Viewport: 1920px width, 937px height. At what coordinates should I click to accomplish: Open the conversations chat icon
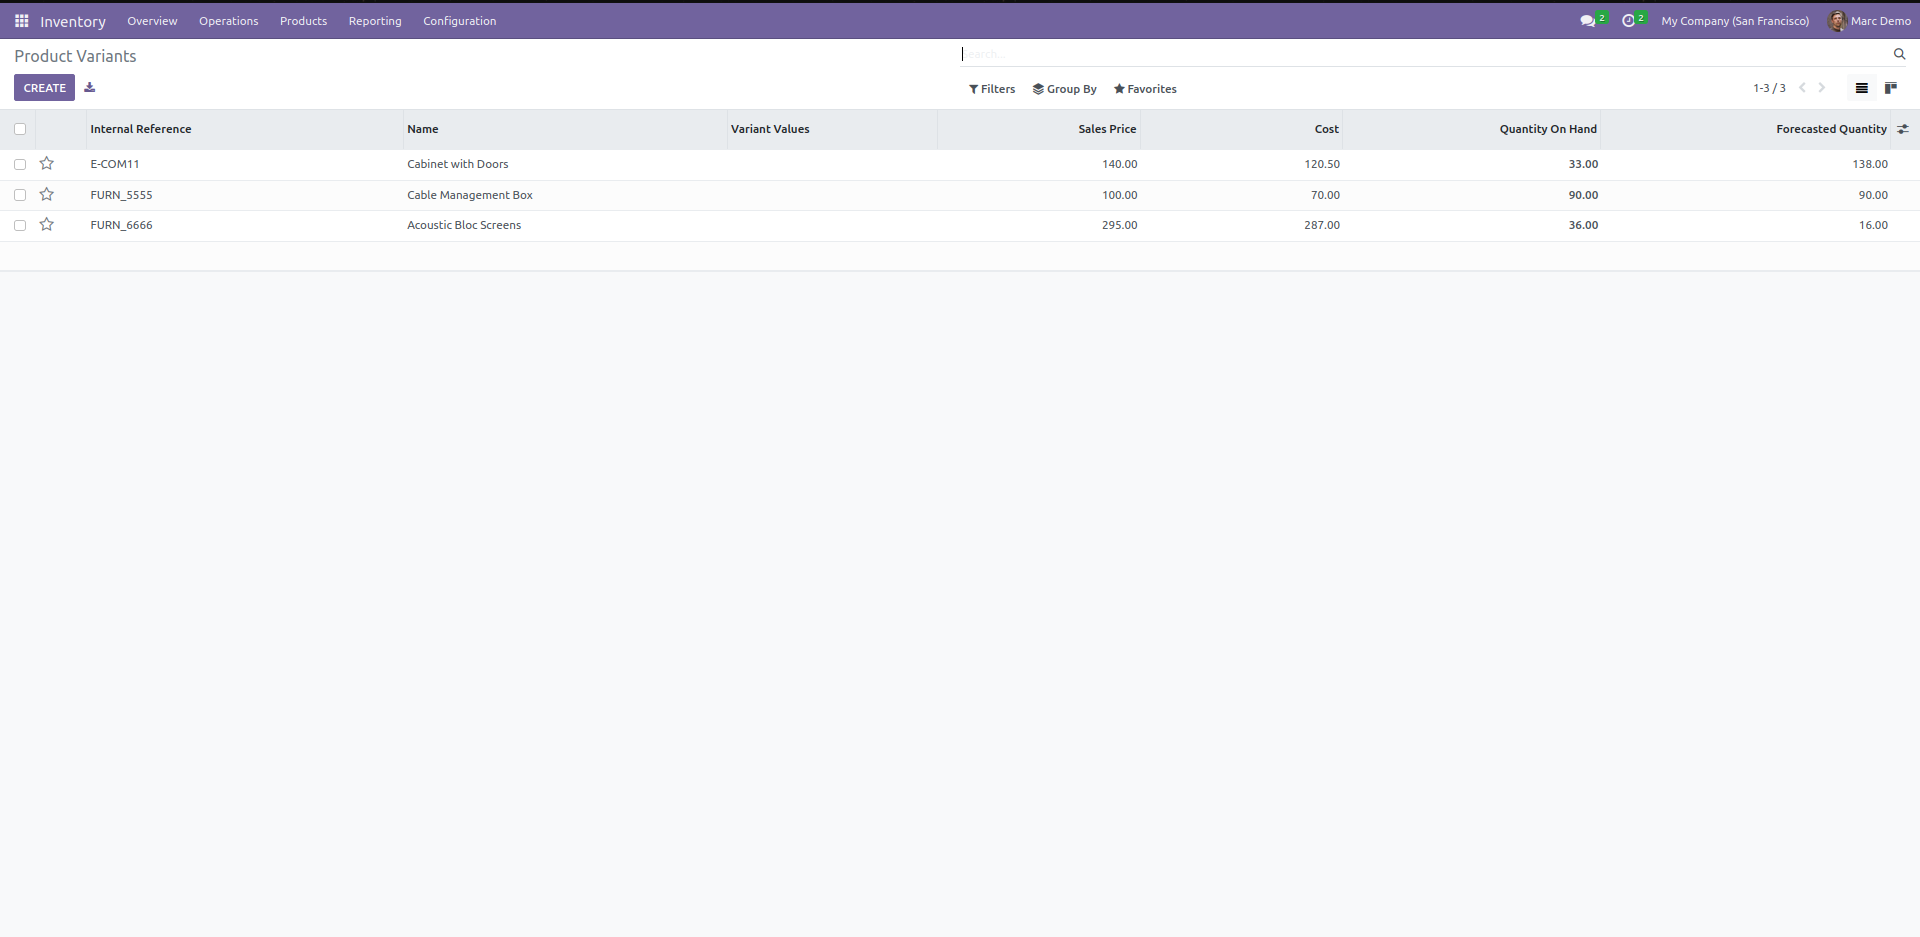(x=1587, y=21)
